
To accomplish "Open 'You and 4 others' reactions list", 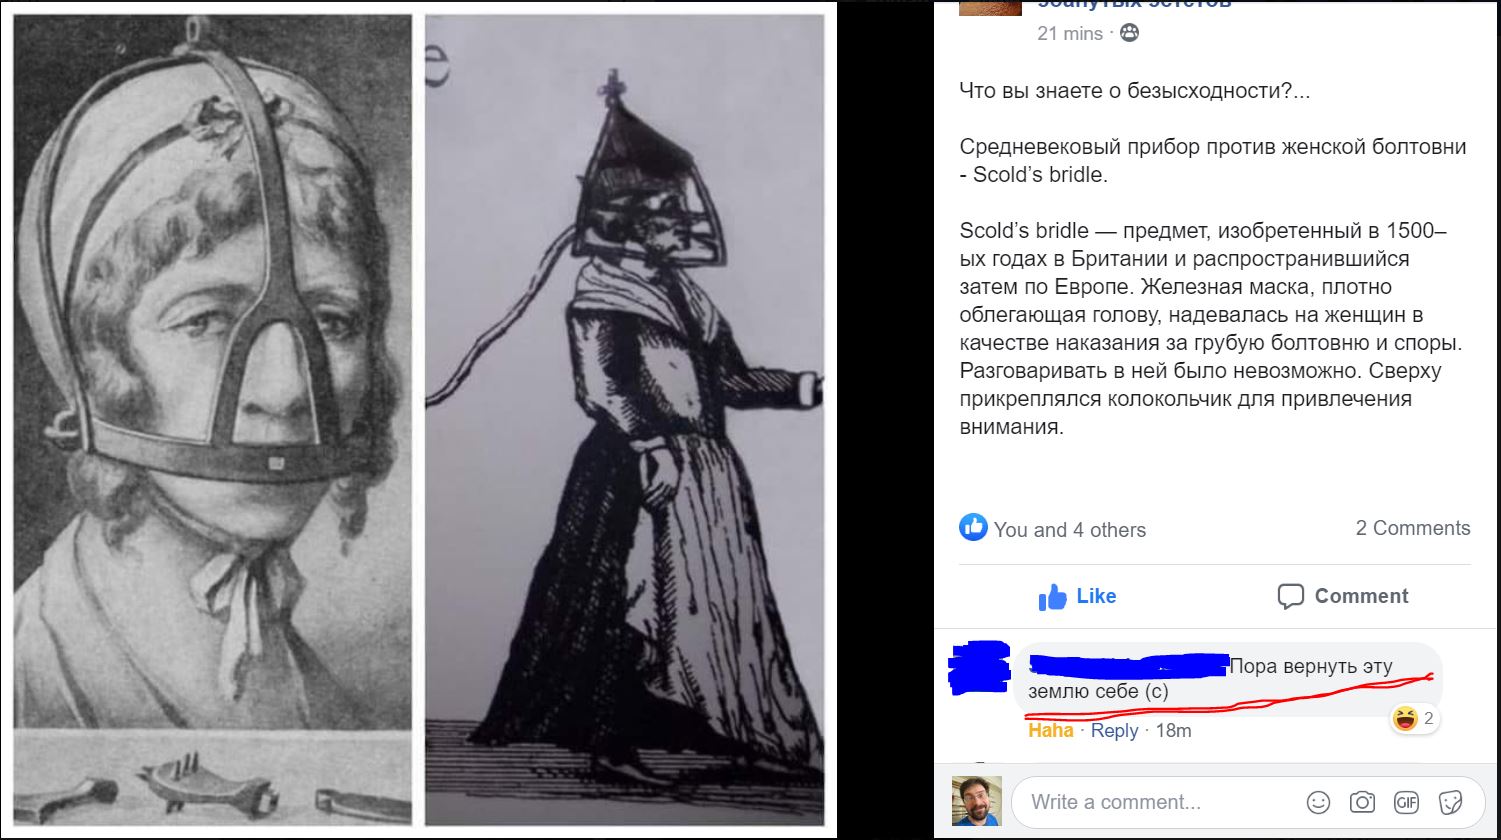I will click(1070, 530).
